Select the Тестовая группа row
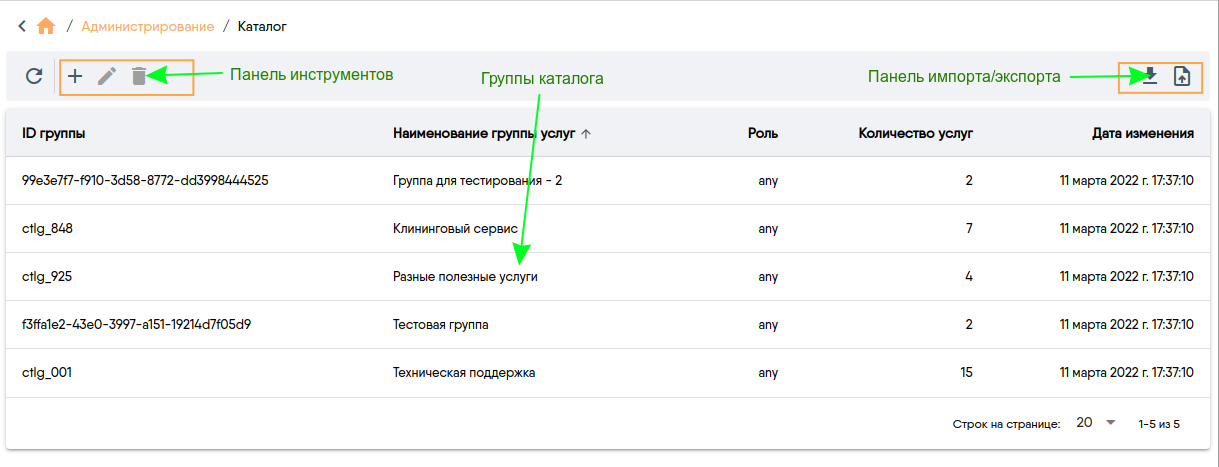 tap(609, 325)
